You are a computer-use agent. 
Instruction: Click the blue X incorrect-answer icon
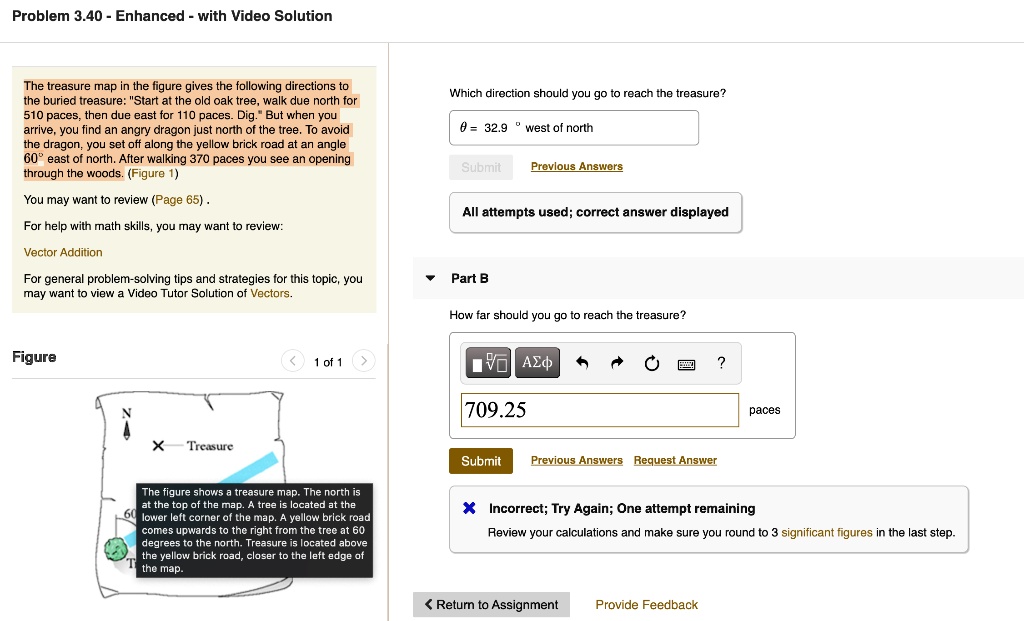point(470,507)
